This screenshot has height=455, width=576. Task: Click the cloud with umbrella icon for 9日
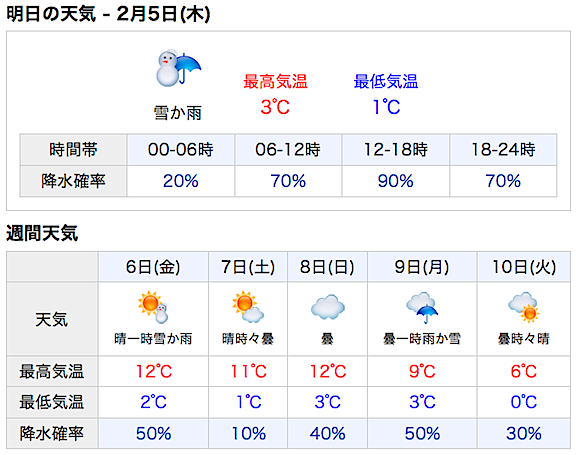click(422, 308)
